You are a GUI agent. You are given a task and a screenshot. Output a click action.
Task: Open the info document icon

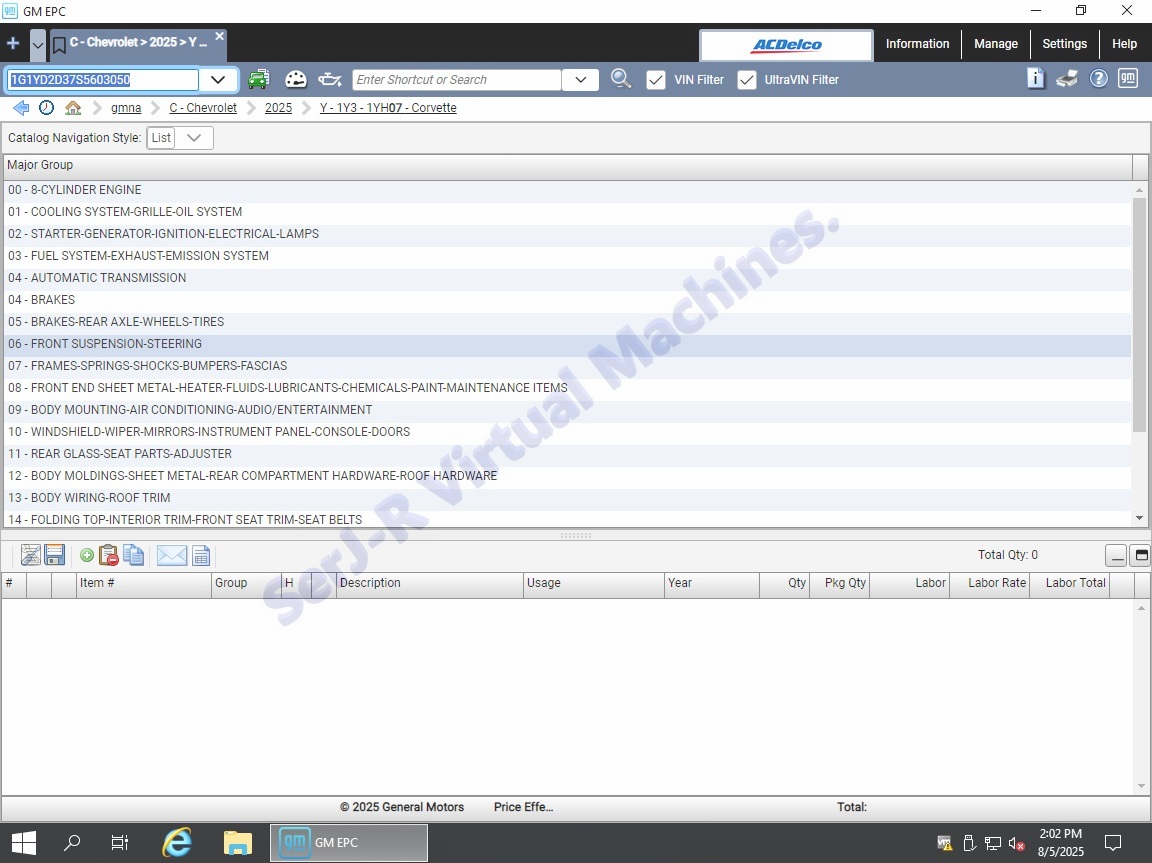(x=1035, y=79)
